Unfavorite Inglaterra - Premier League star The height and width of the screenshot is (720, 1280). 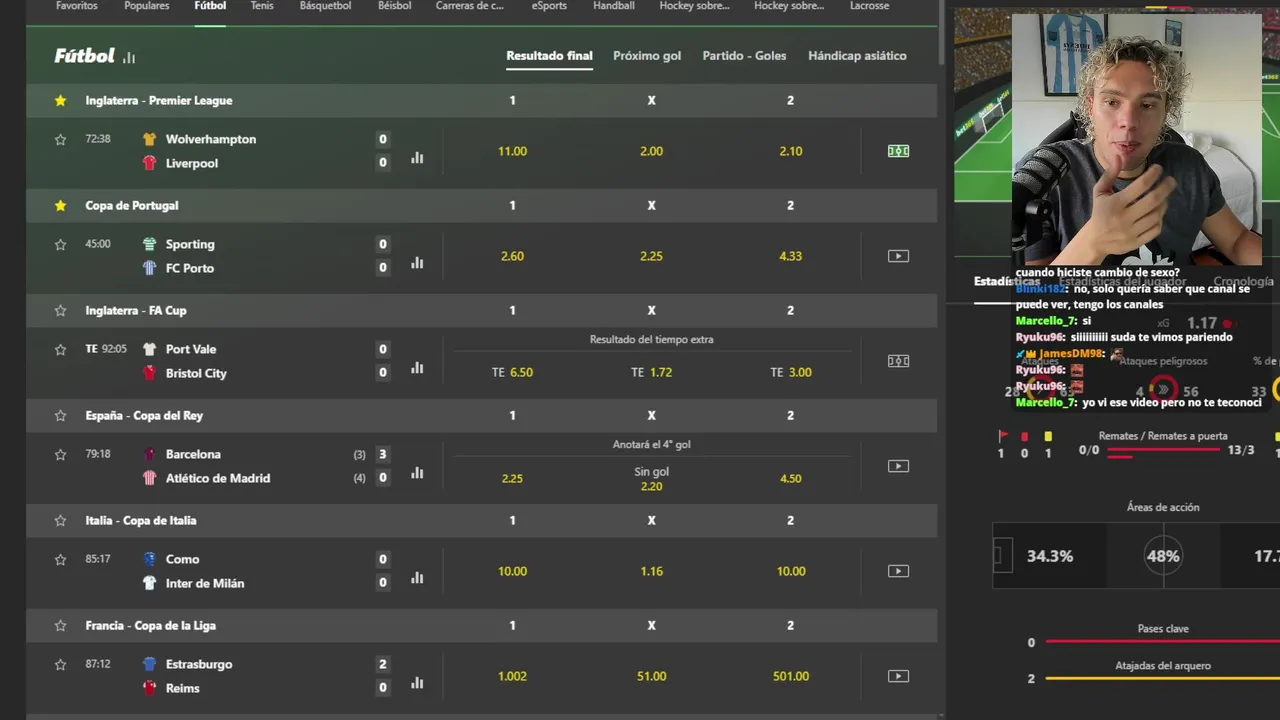tap(60, 100)
